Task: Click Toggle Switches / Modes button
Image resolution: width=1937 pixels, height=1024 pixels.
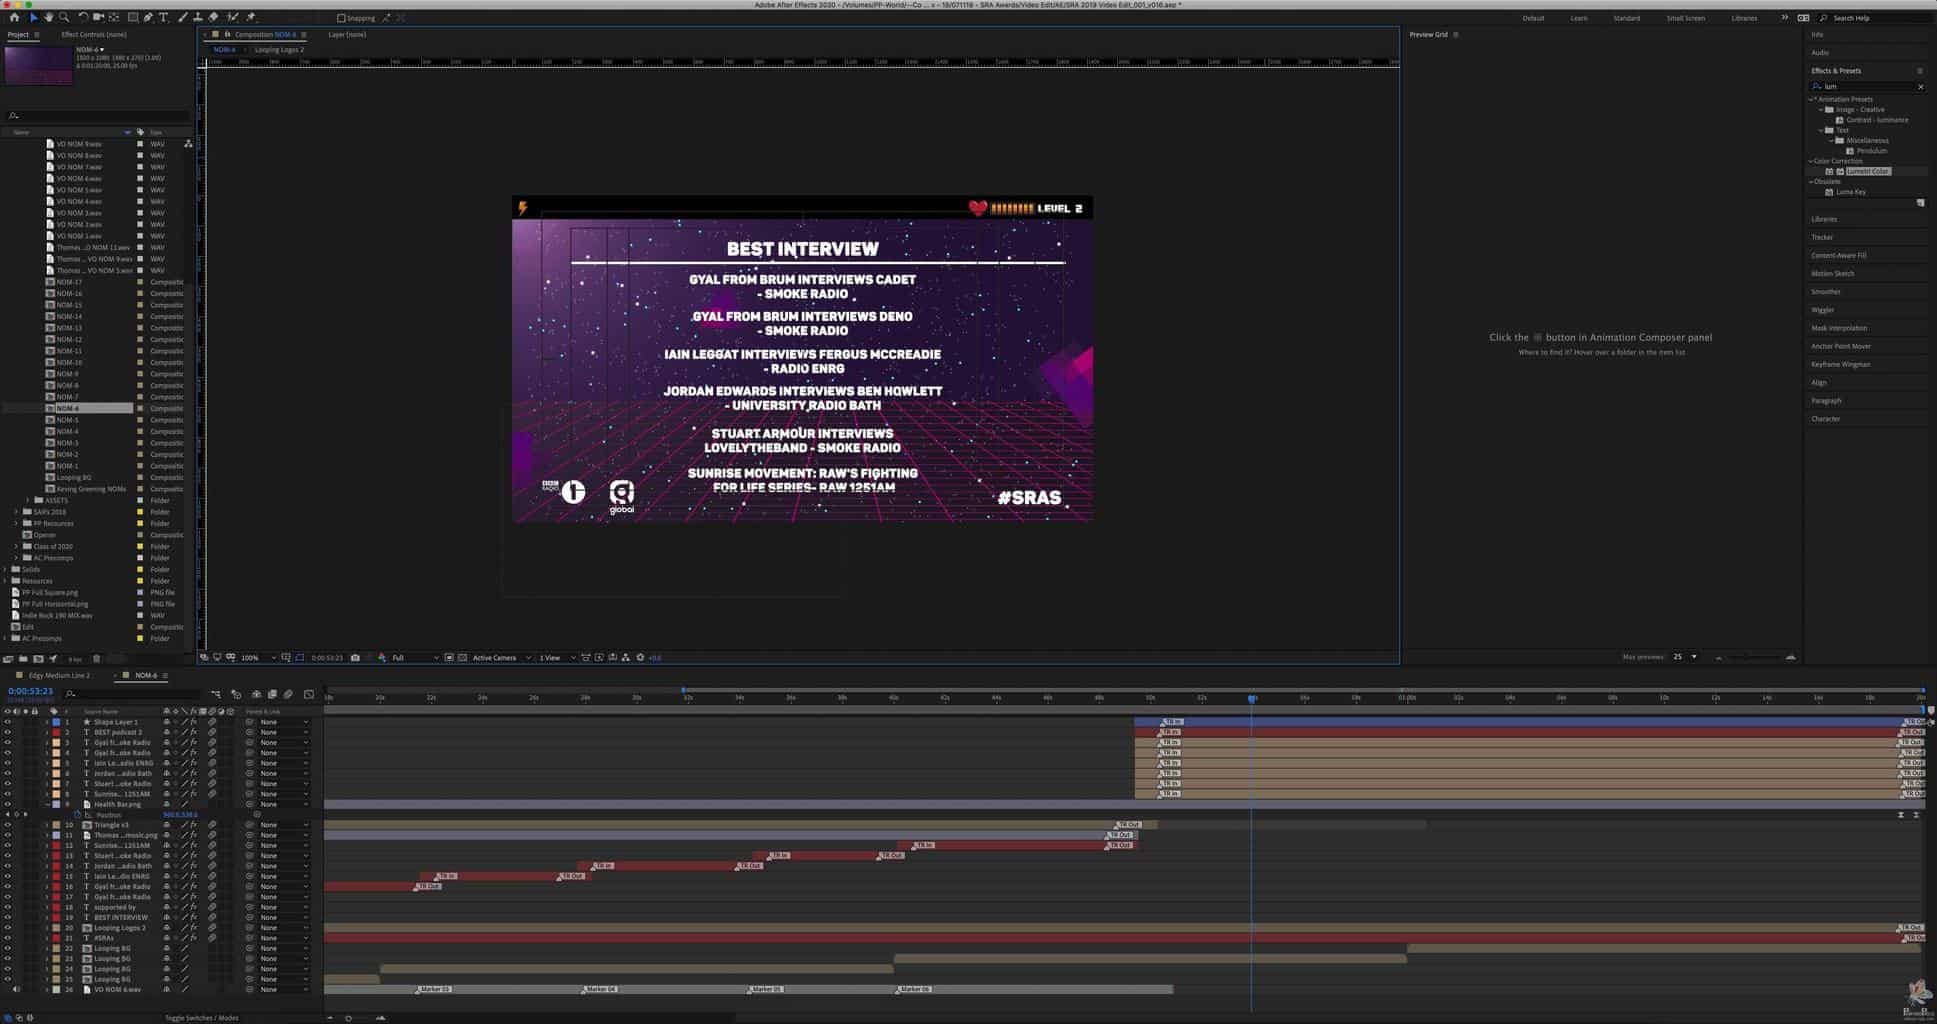Action: coord(201,1018)
